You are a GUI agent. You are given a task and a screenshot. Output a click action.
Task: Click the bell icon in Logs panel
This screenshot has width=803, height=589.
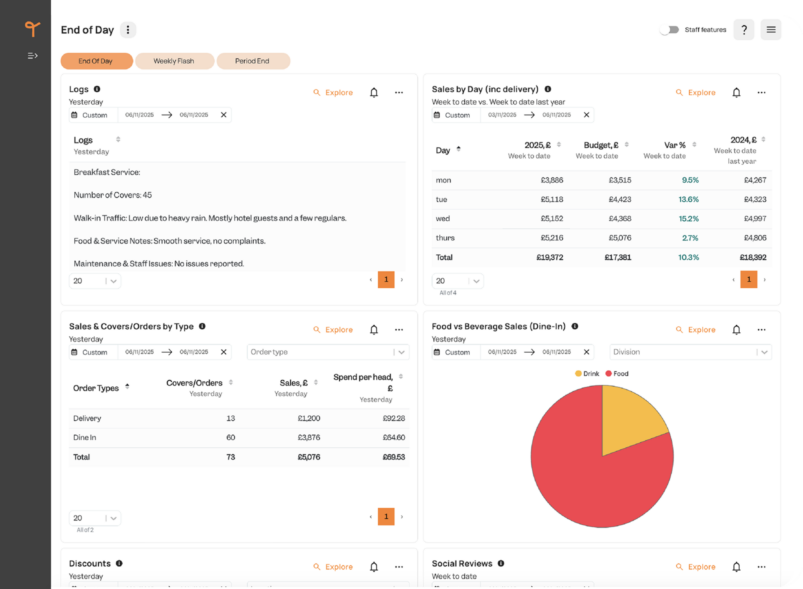pos(374,93)
